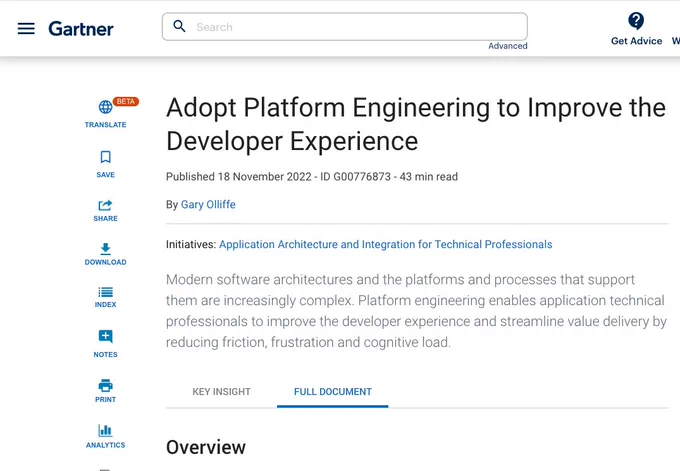Open the hamburger navigation menu
Screen dimensions: 680x471
[26, 29]
